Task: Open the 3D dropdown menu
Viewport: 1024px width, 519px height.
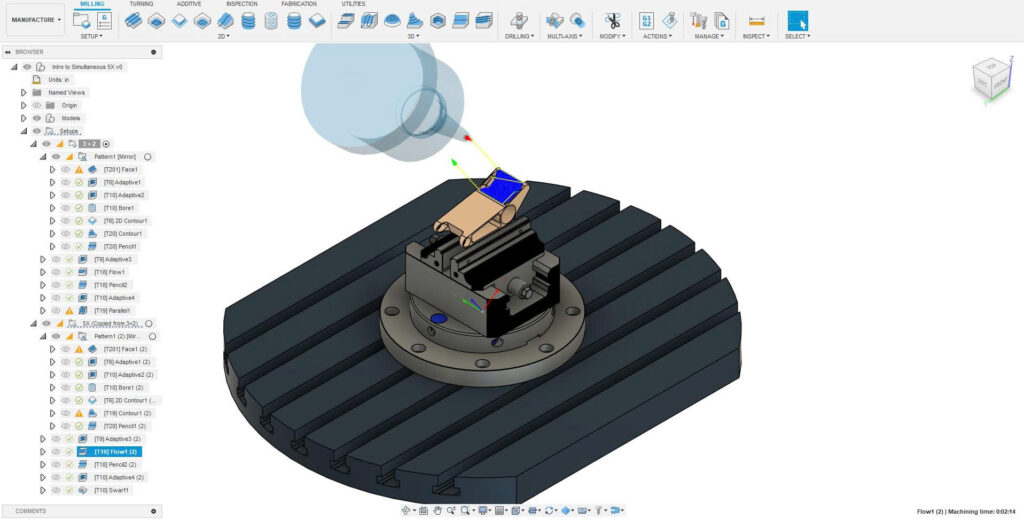Action: click(413, 37)
